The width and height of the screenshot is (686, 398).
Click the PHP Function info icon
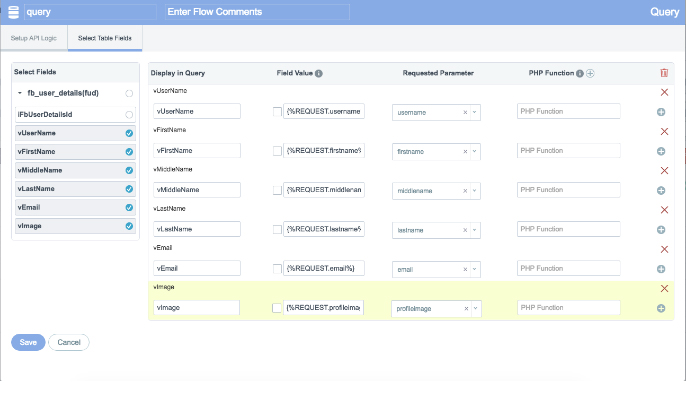click(580, 73)
